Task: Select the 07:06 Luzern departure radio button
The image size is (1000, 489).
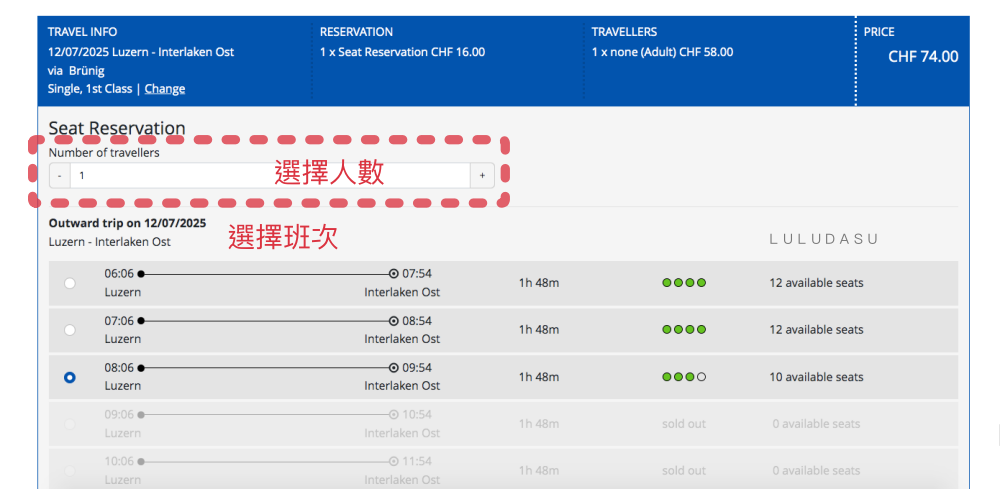Action: (x=70, y=330)
